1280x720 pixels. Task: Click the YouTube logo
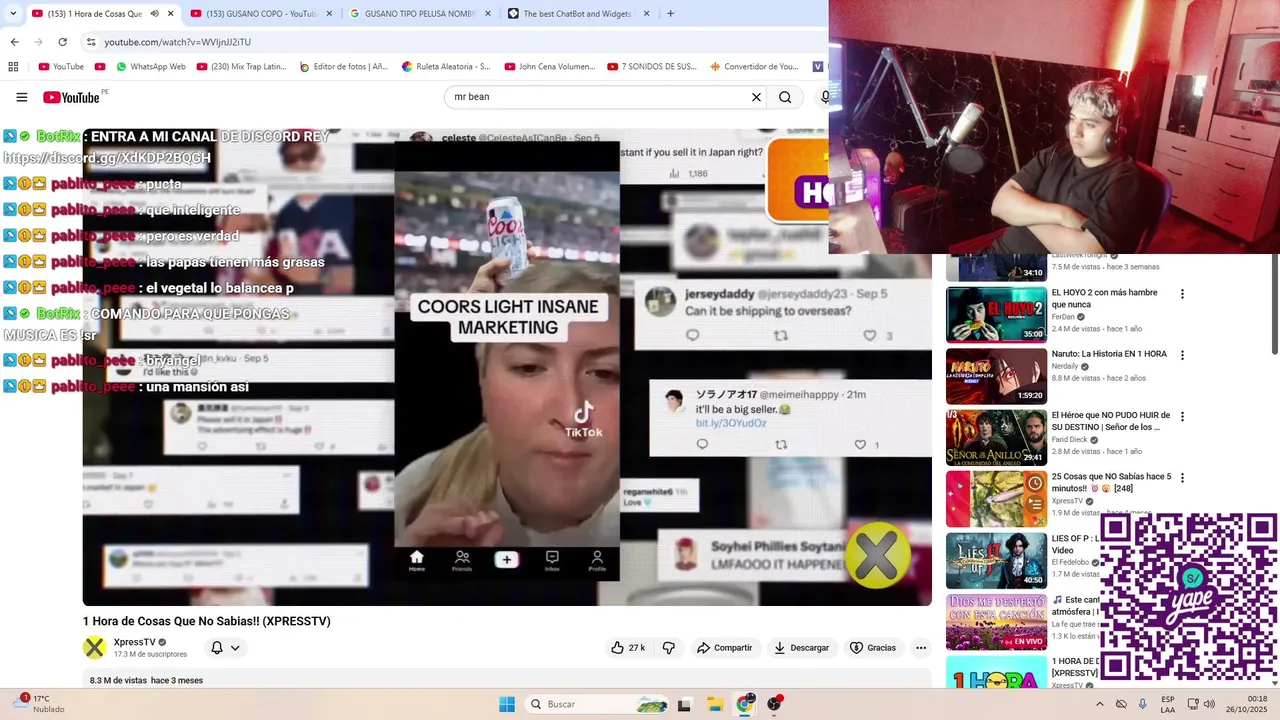(72, 97)
